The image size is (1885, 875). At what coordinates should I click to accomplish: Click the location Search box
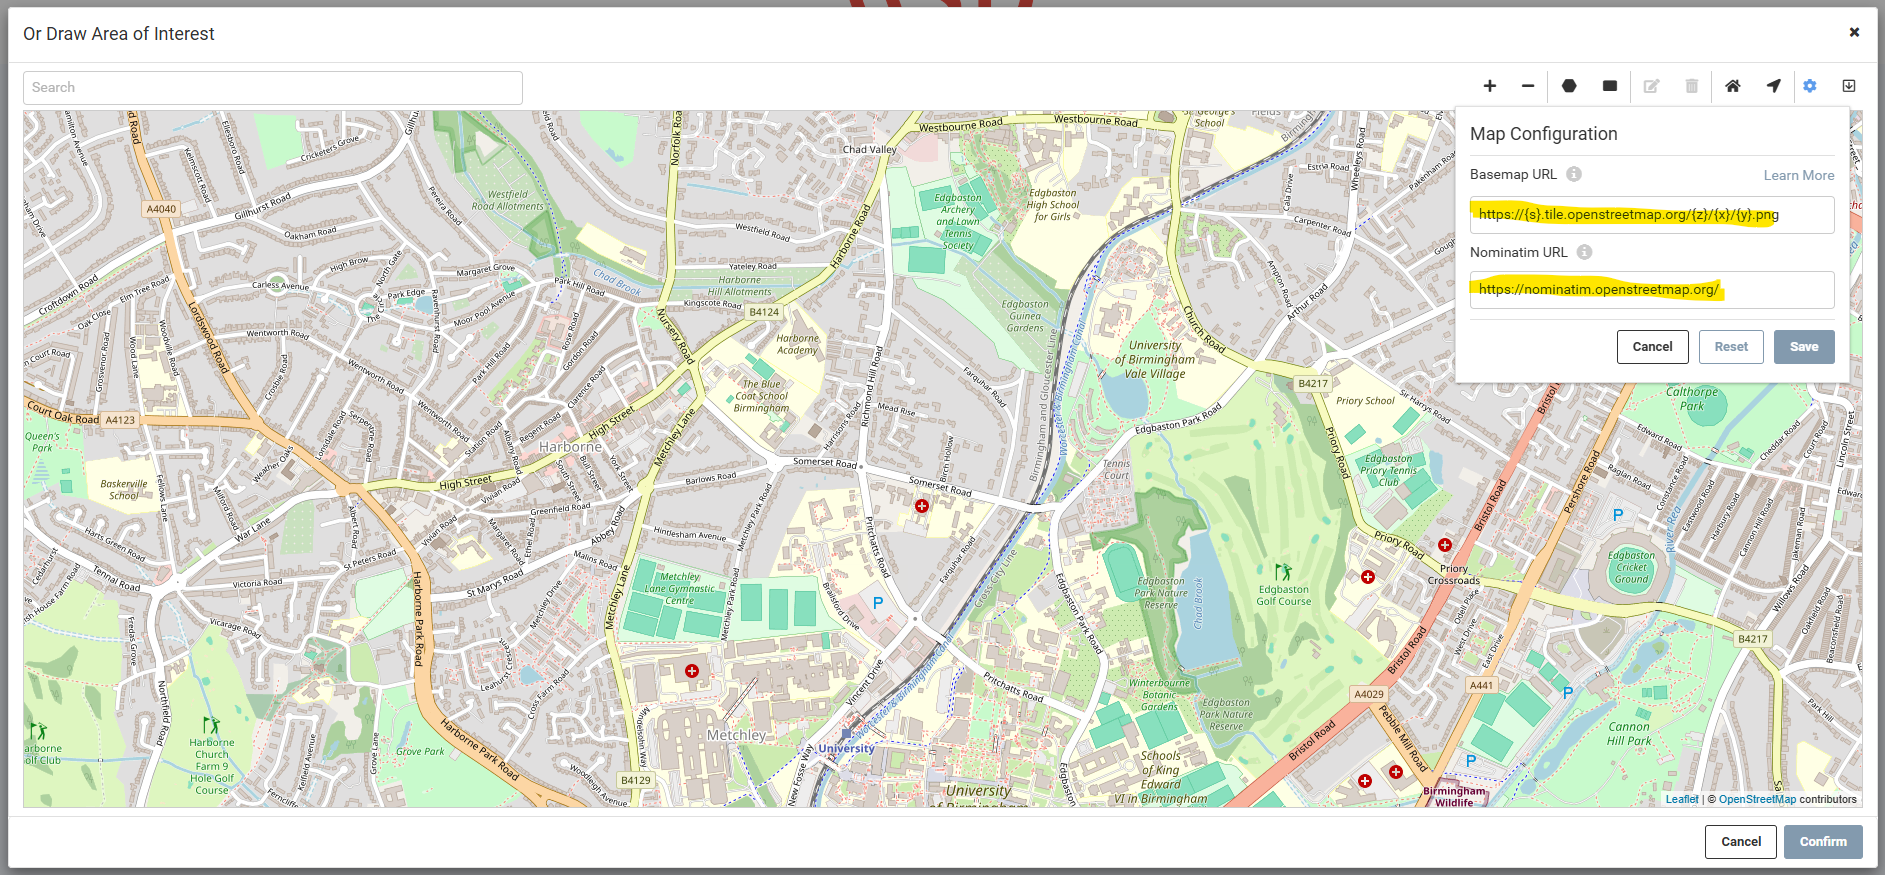[273, 88]
